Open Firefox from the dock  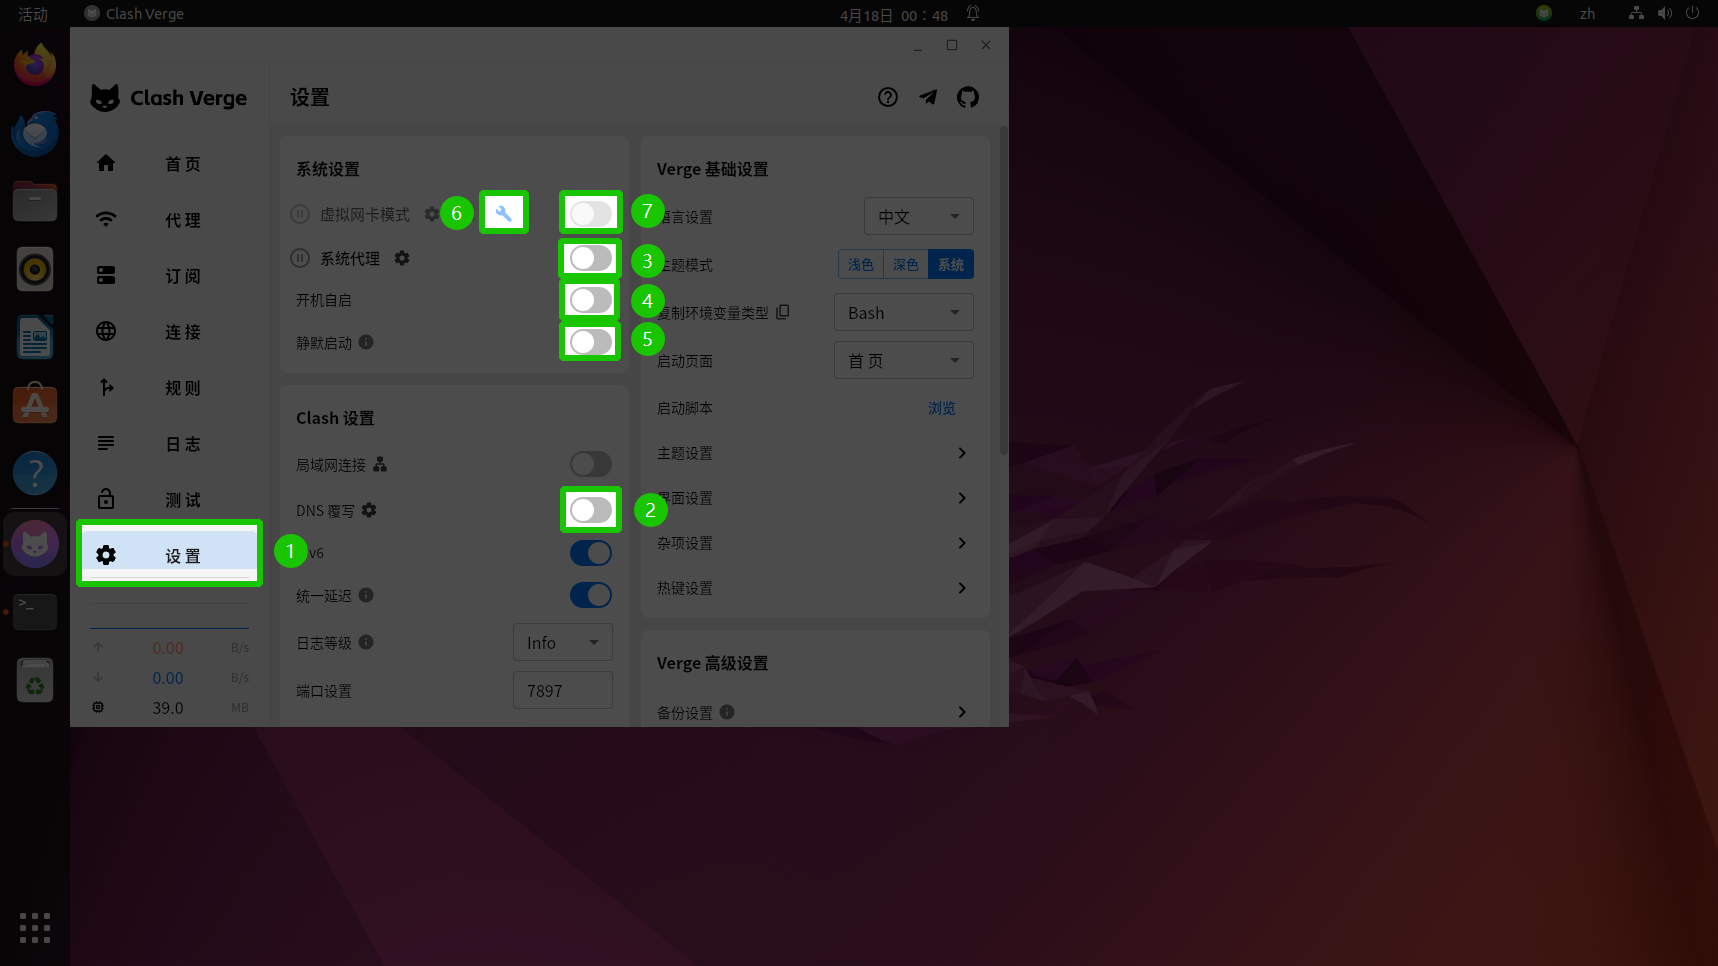pos(35,65)
